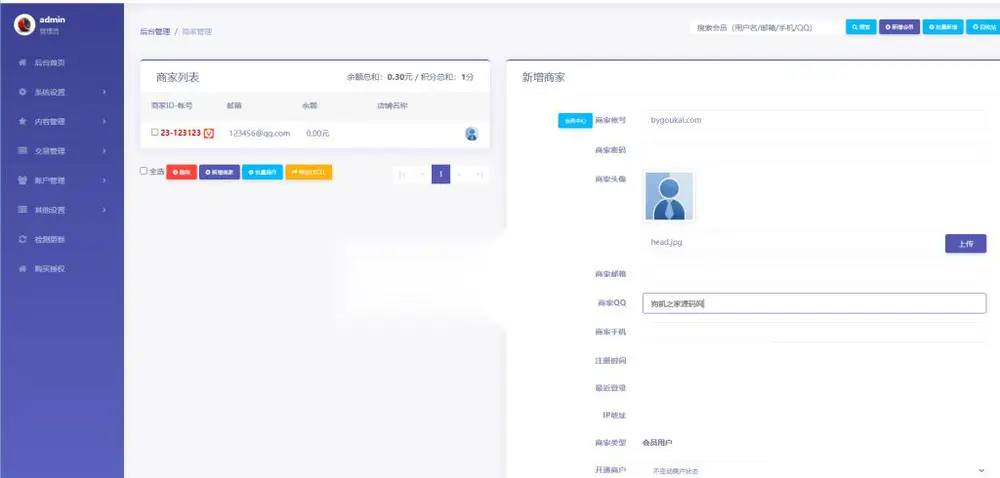Click the 商家ID-帐号 column header

172,105
